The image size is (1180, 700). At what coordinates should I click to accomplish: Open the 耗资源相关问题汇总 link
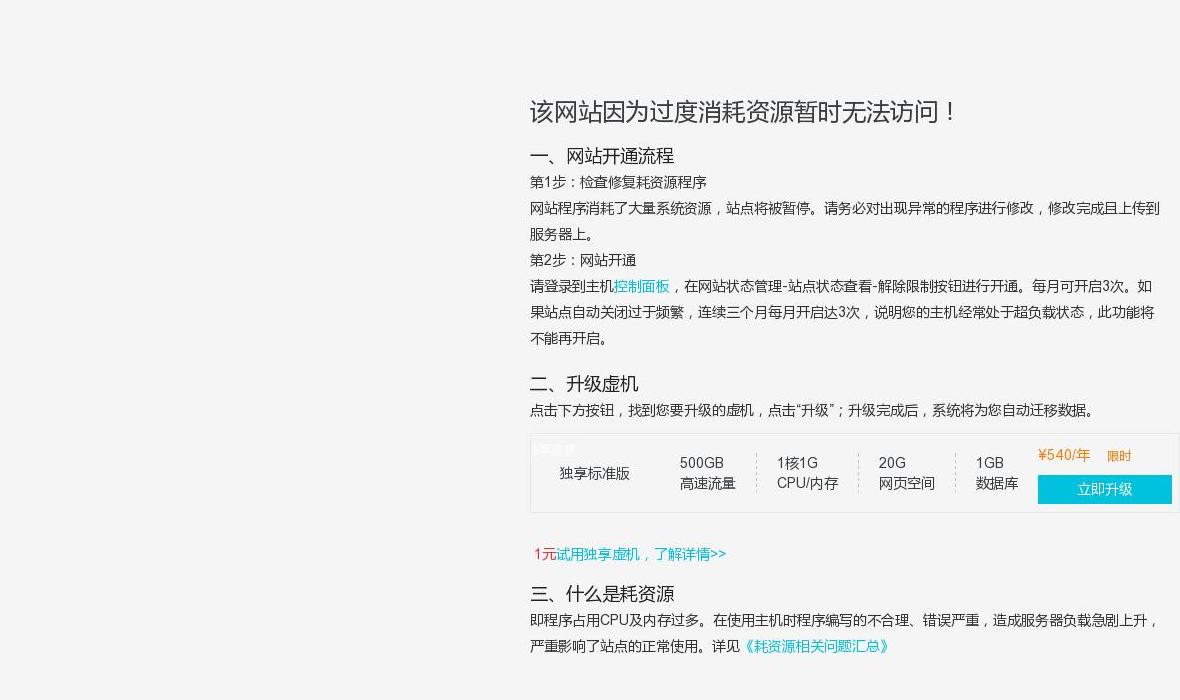pos(817,646)
